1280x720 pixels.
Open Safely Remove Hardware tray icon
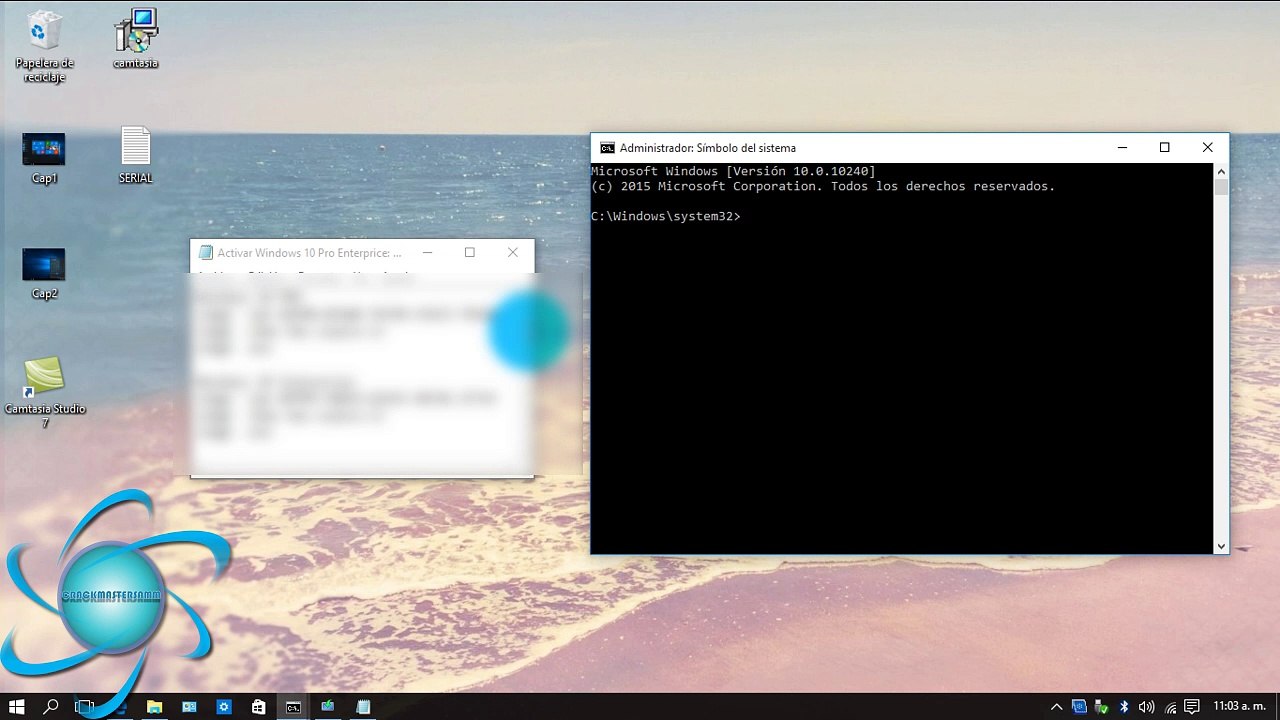(x=1101, y=707)
